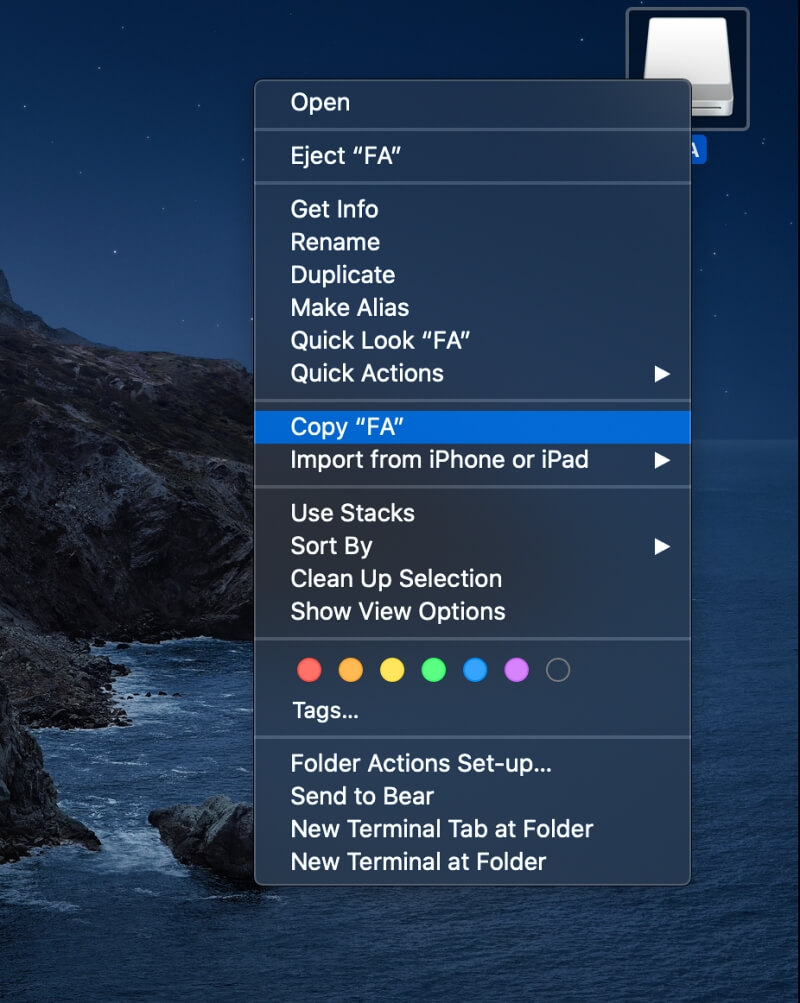
Task: Expand the Quick Actions submenu
Action: click(473, 374)
